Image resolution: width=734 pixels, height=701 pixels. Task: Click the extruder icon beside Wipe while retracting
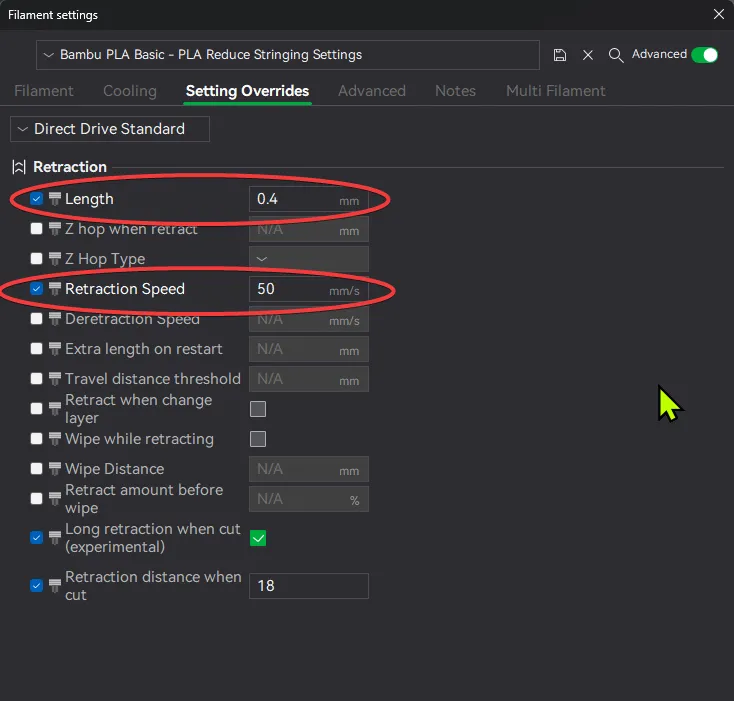tap(55, 438)
